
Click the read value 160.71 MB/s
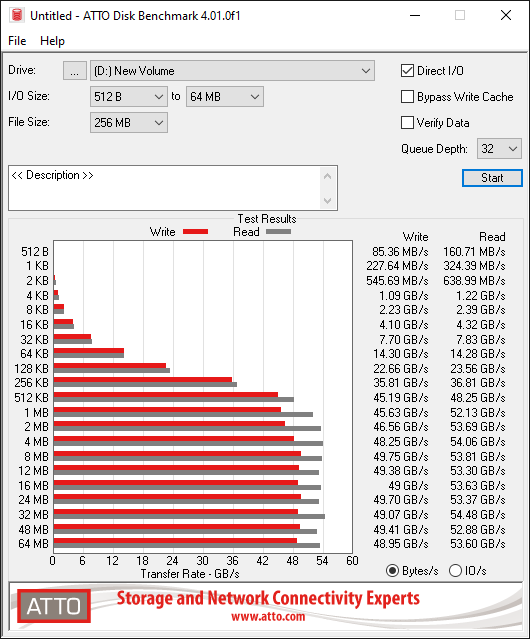pos(474,252)
